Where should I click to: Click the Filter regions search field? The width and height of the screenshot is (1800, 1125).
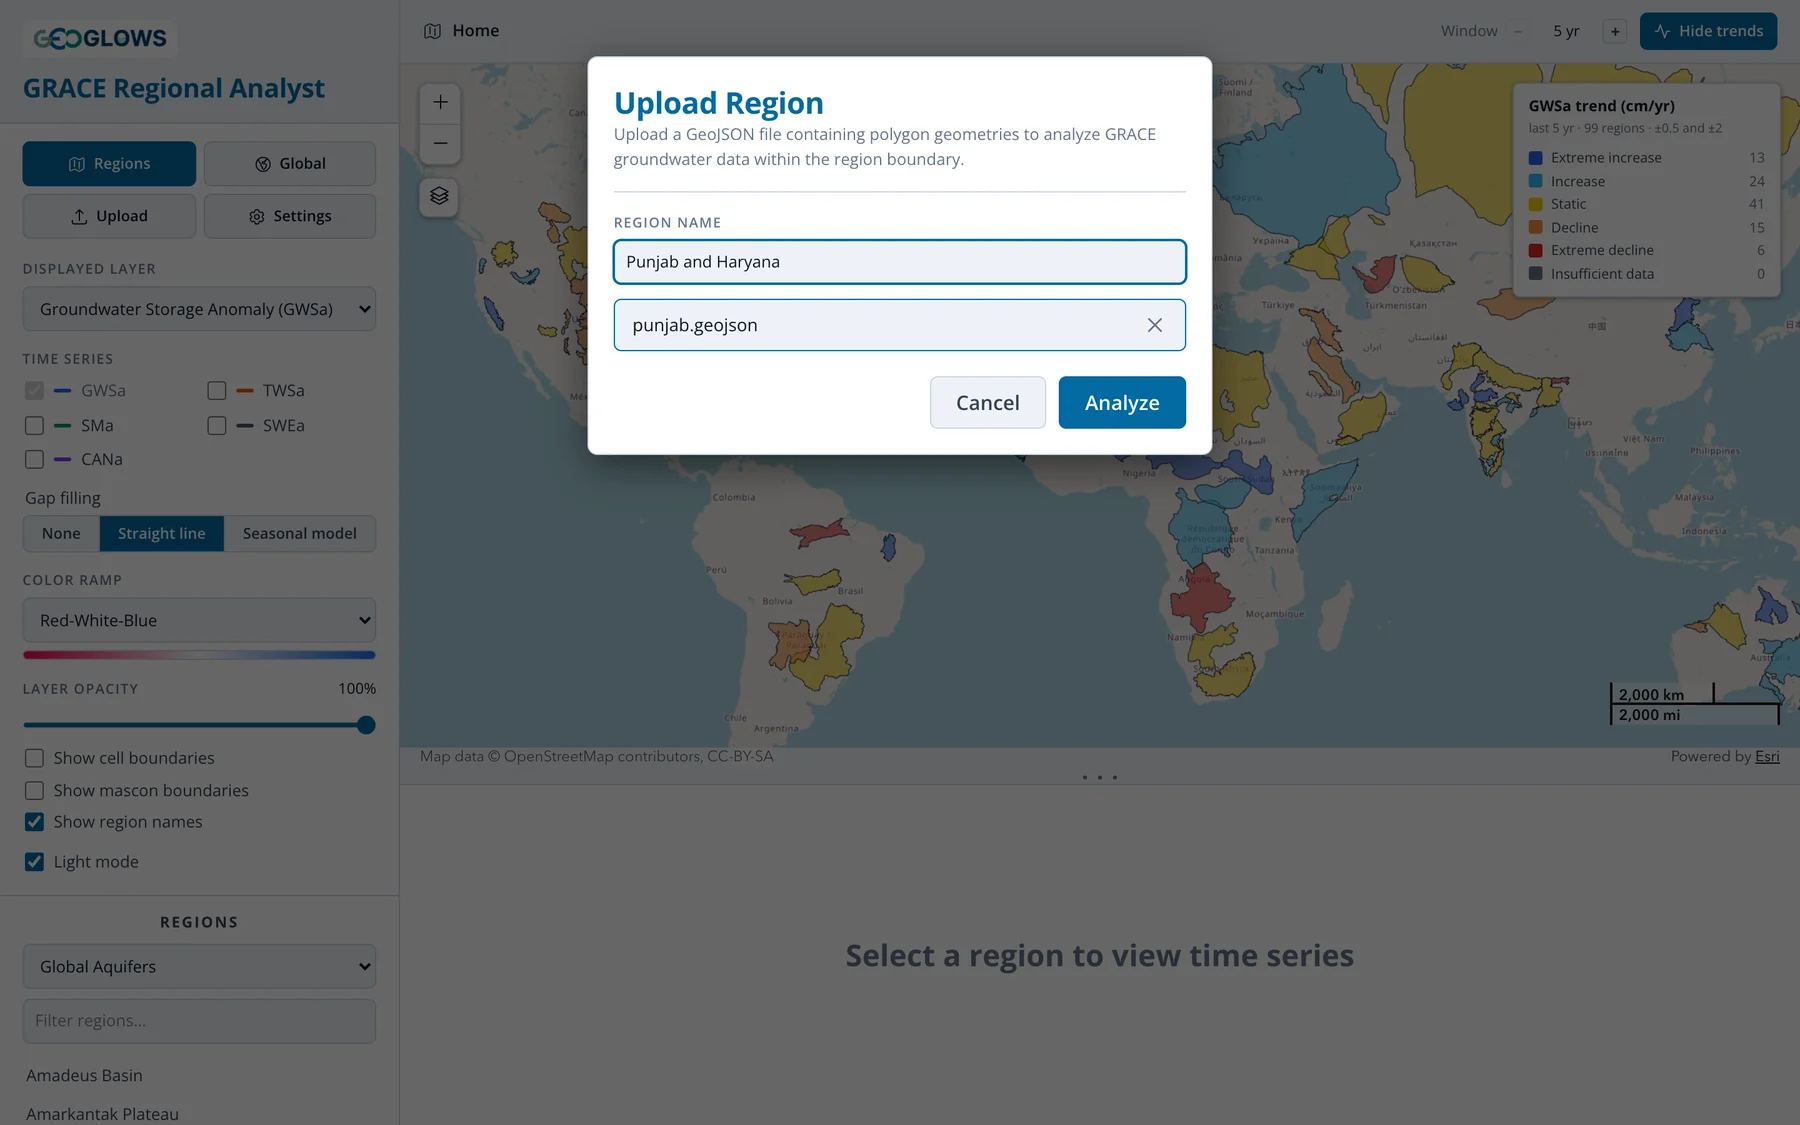pyautogui.click(x=199, y=1021)
